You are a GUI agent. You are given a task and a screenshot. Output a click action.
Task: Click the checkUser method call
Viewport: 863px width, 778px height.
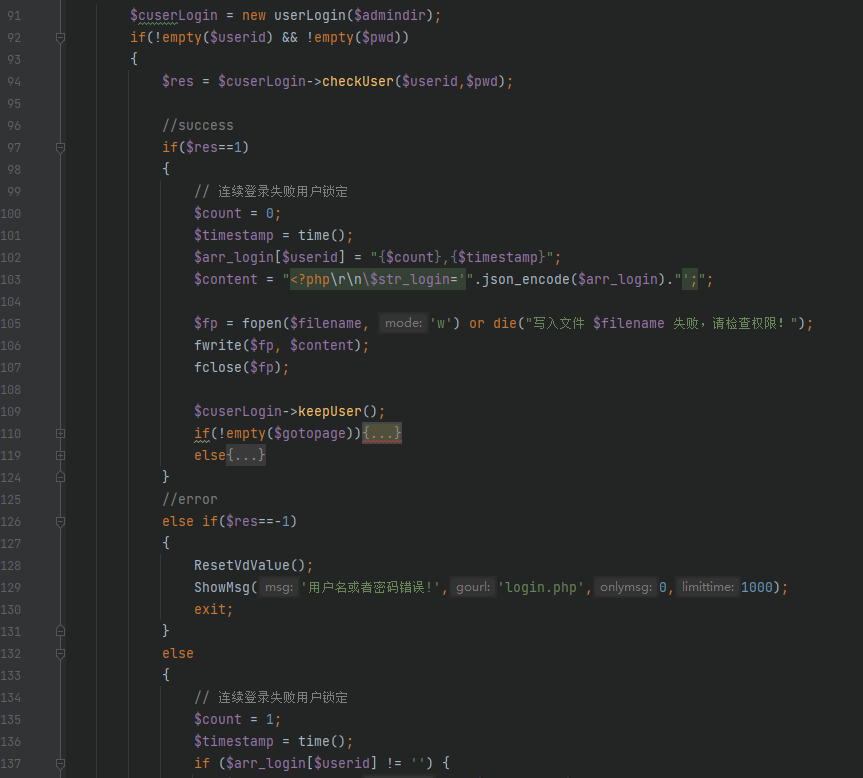(358, 81)
